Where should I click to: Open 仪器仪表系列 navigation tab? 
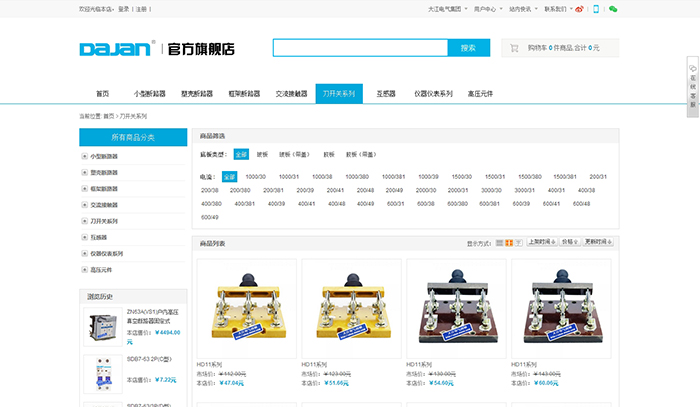(433, 94)
